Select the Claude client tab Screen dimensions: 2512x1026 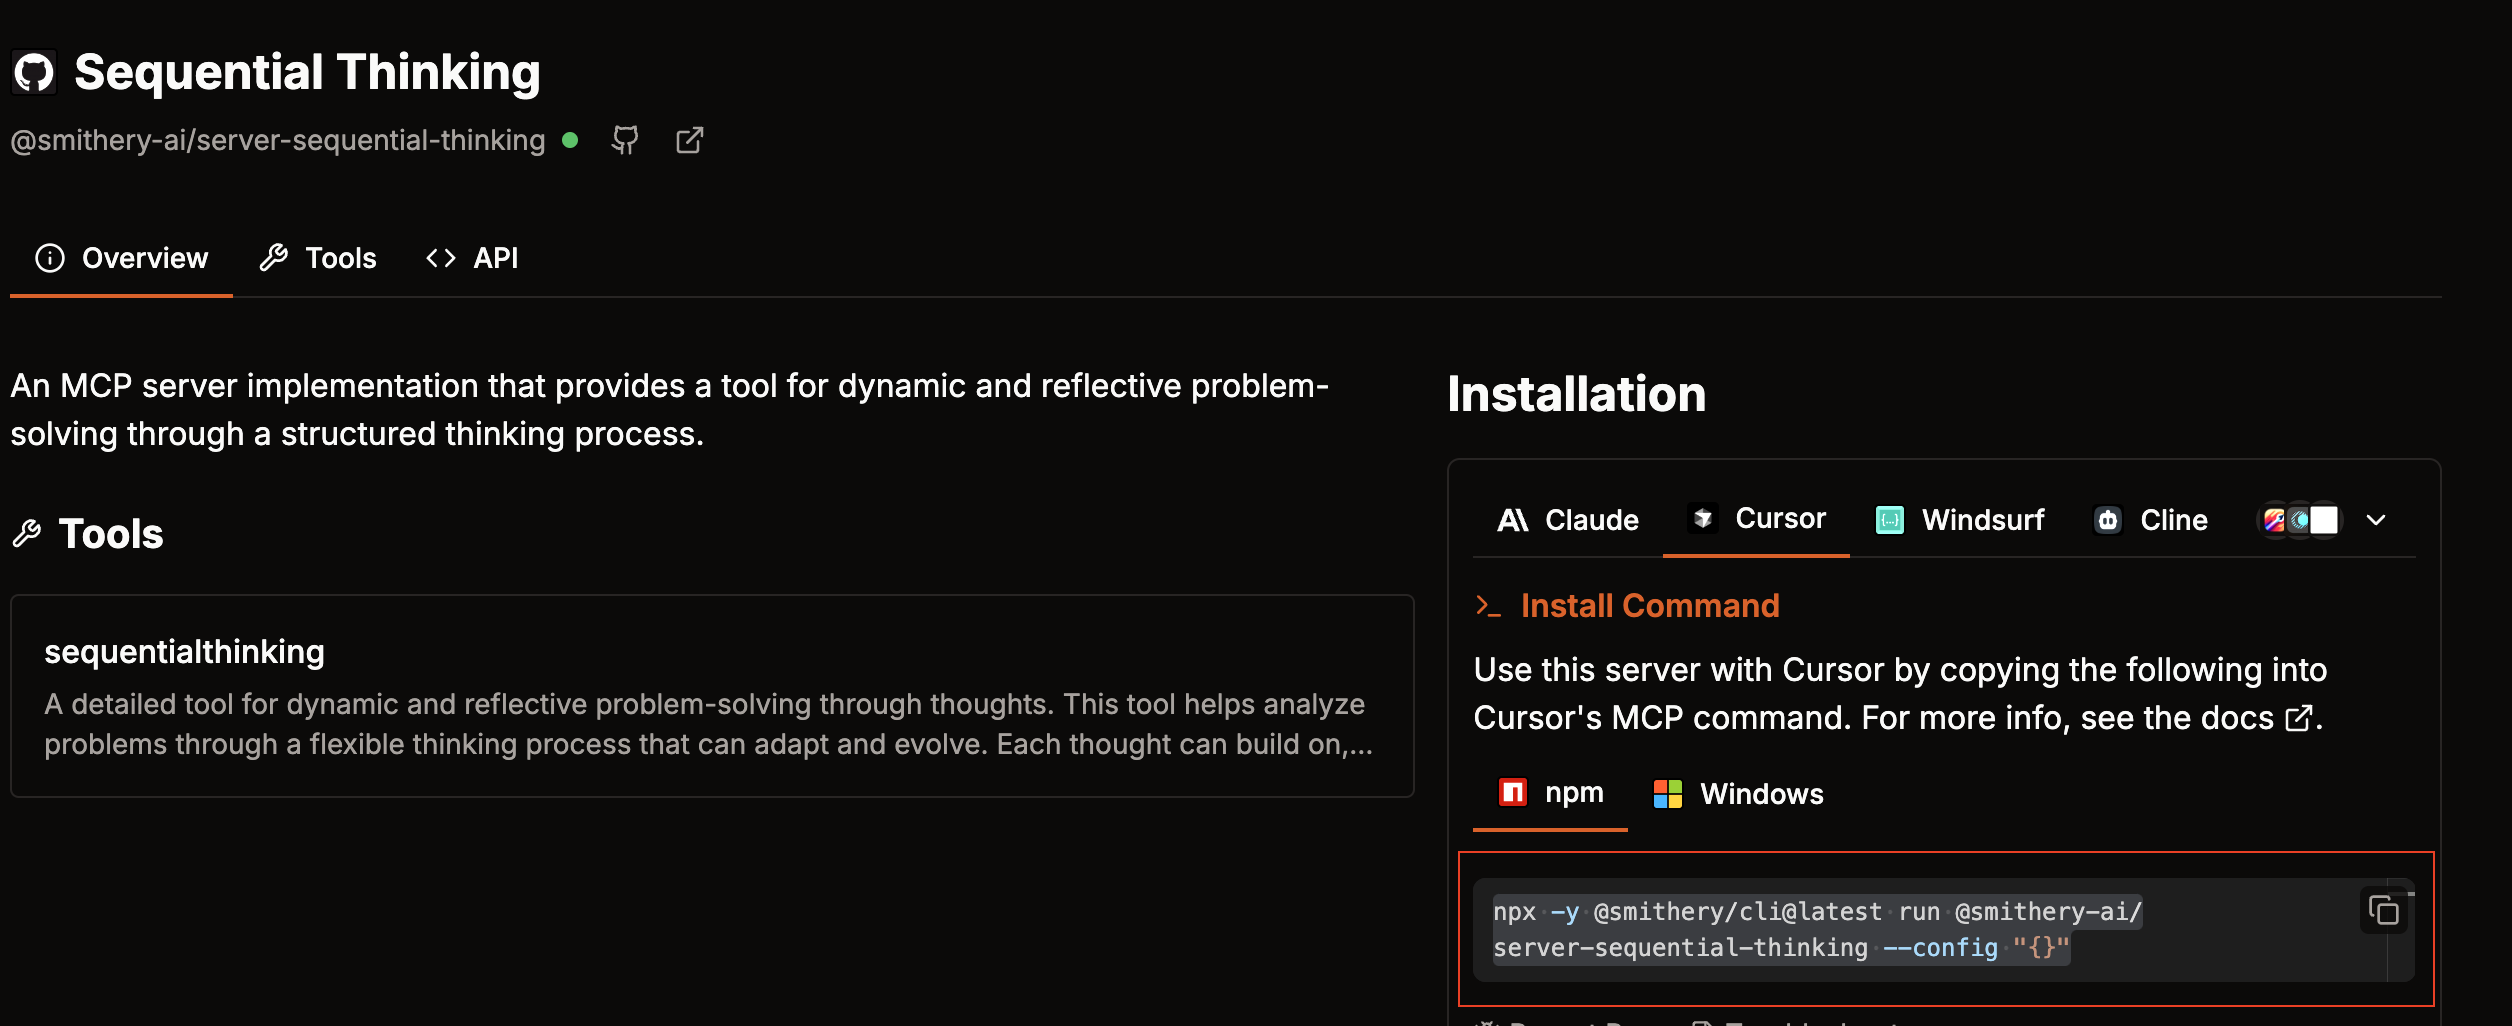pos(1567,520)
